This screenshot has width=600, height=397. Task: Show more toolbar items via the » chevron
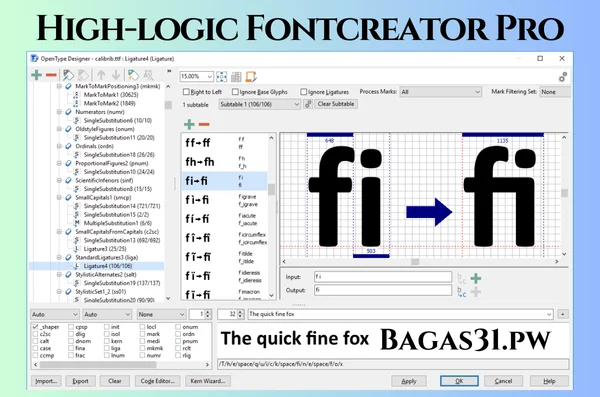tap(169, 71)
